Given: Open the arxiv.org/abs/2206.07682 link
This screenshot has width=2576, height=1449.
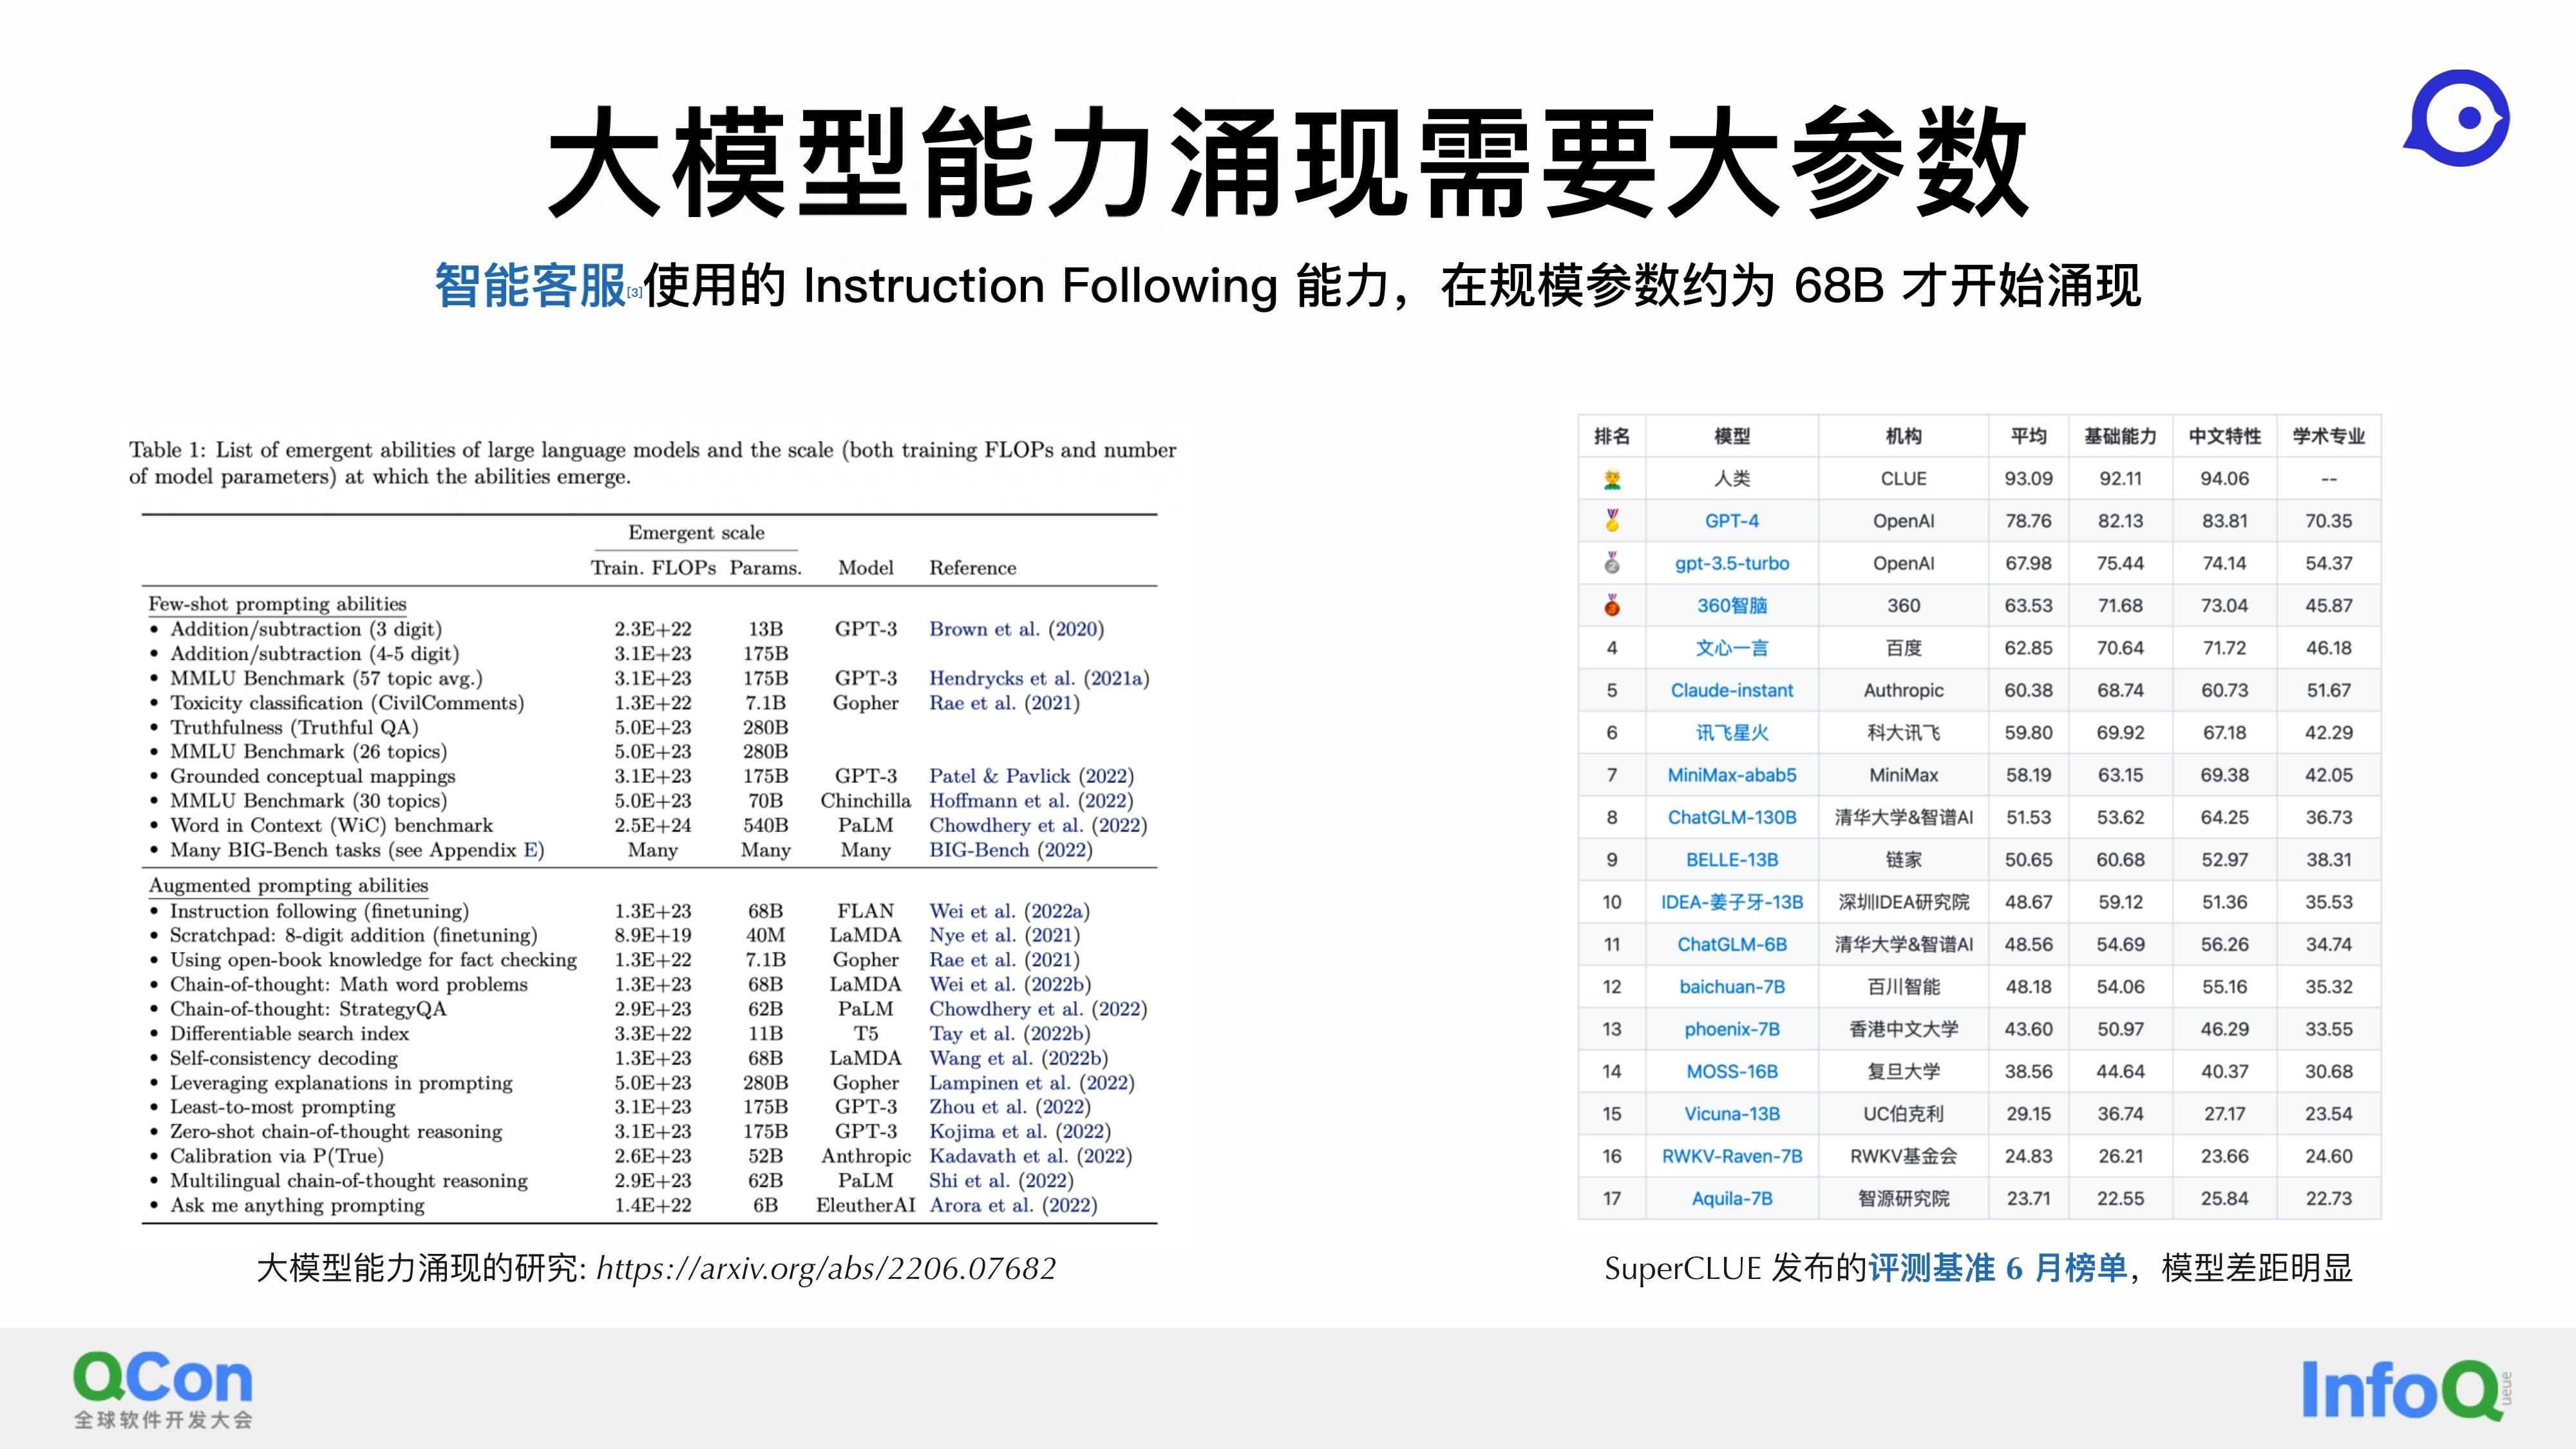Looking at the screenshot, I should (826, 1268).
